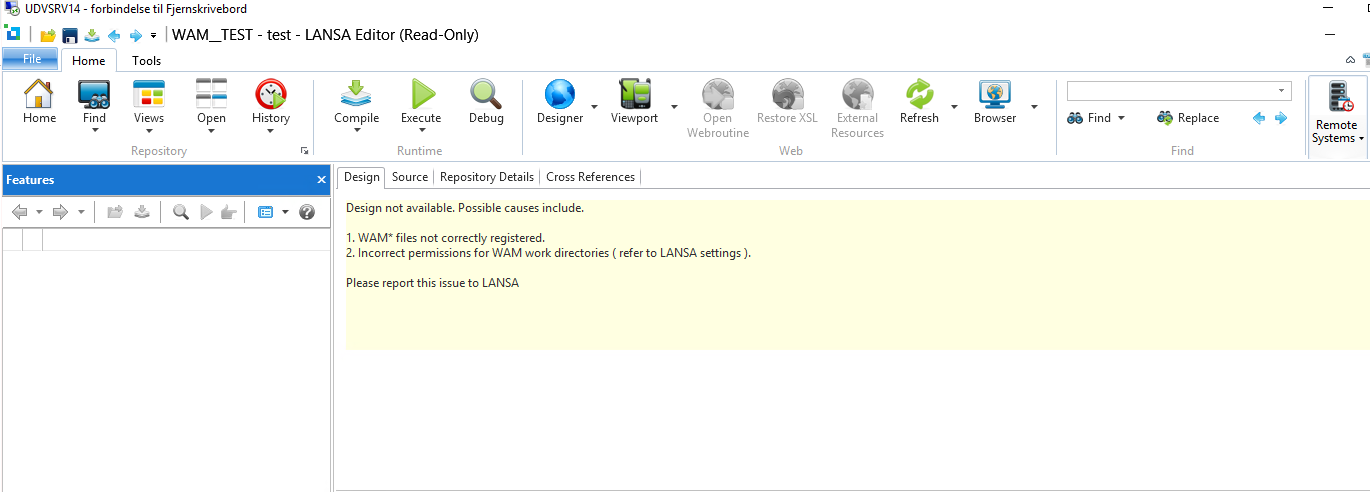Click the Viewport device icon
The image size is (1370, 492).
pyautogui.click(x=635, y=94)
